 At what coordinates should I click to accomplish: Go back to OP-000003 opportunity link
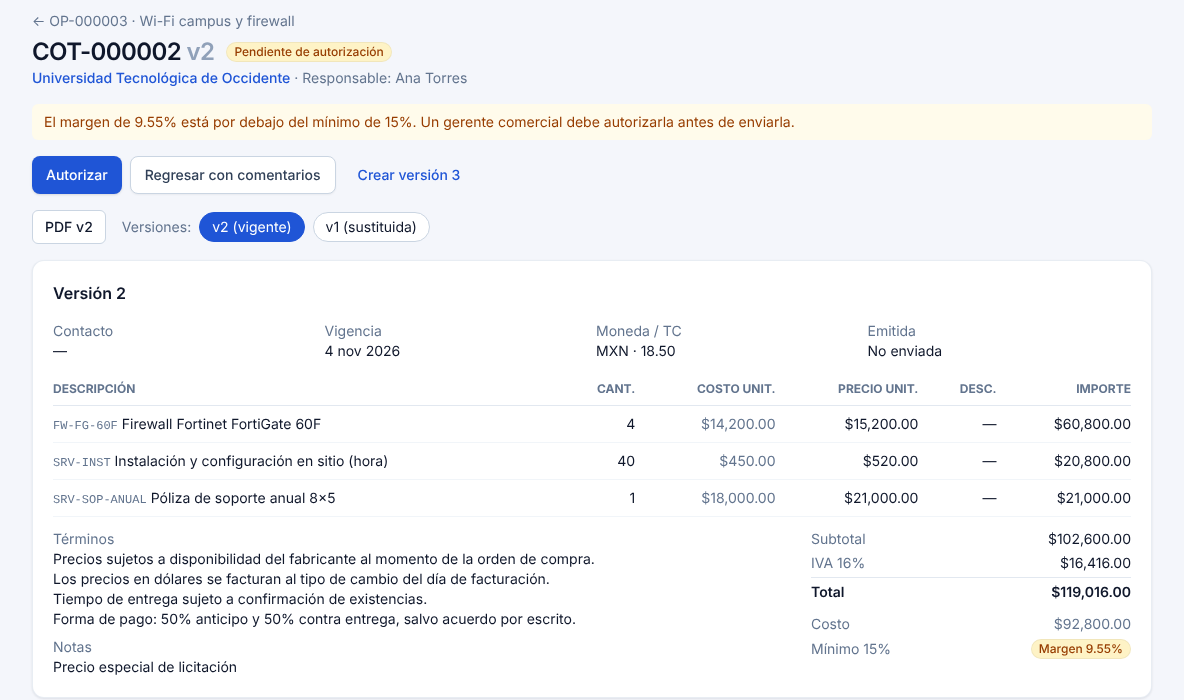163,21
